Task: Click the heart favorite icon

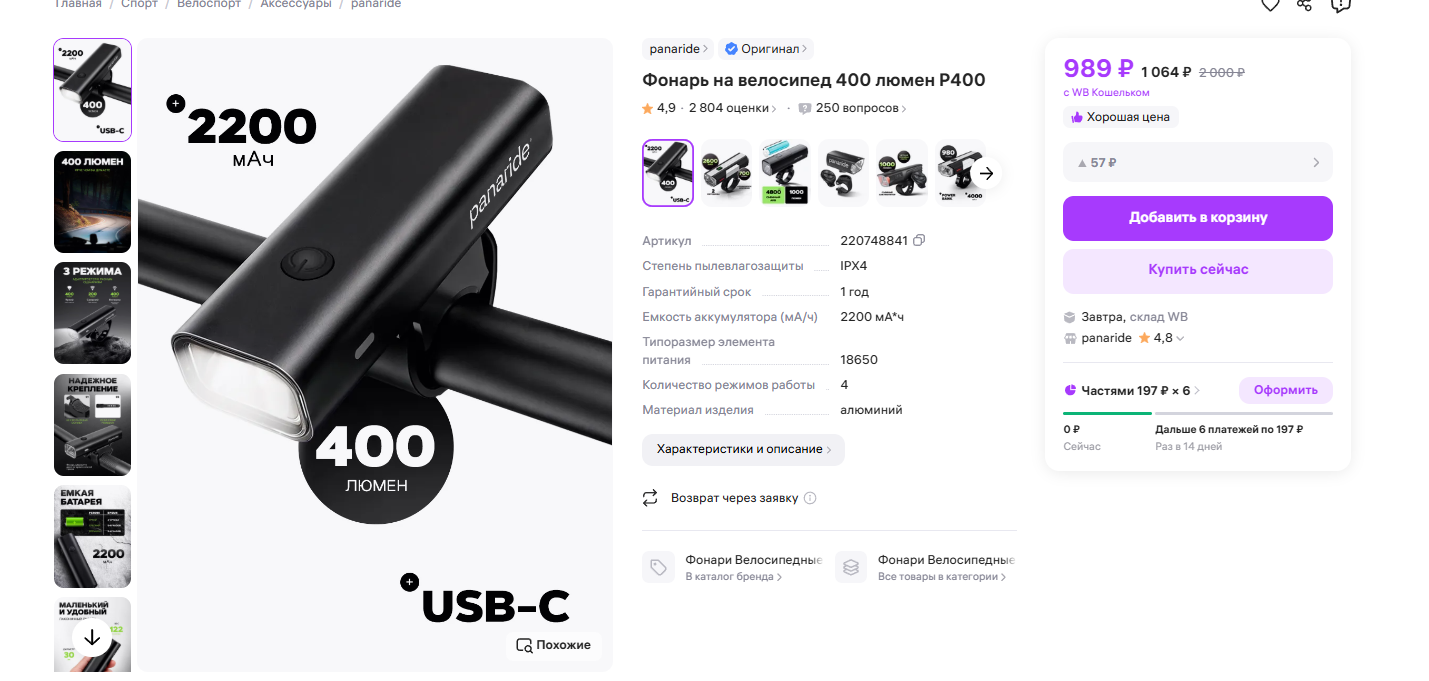Action: 1270,4
